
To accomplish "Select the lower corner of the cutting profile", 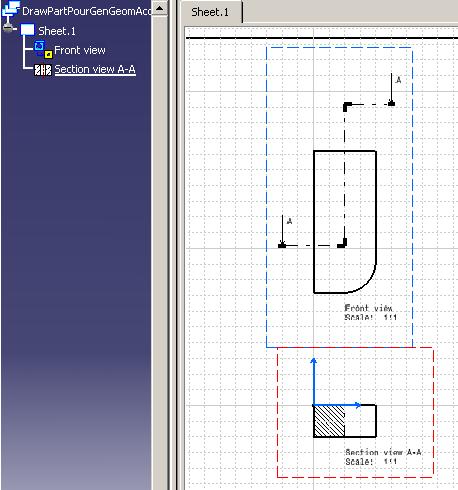I will [342, 243].
